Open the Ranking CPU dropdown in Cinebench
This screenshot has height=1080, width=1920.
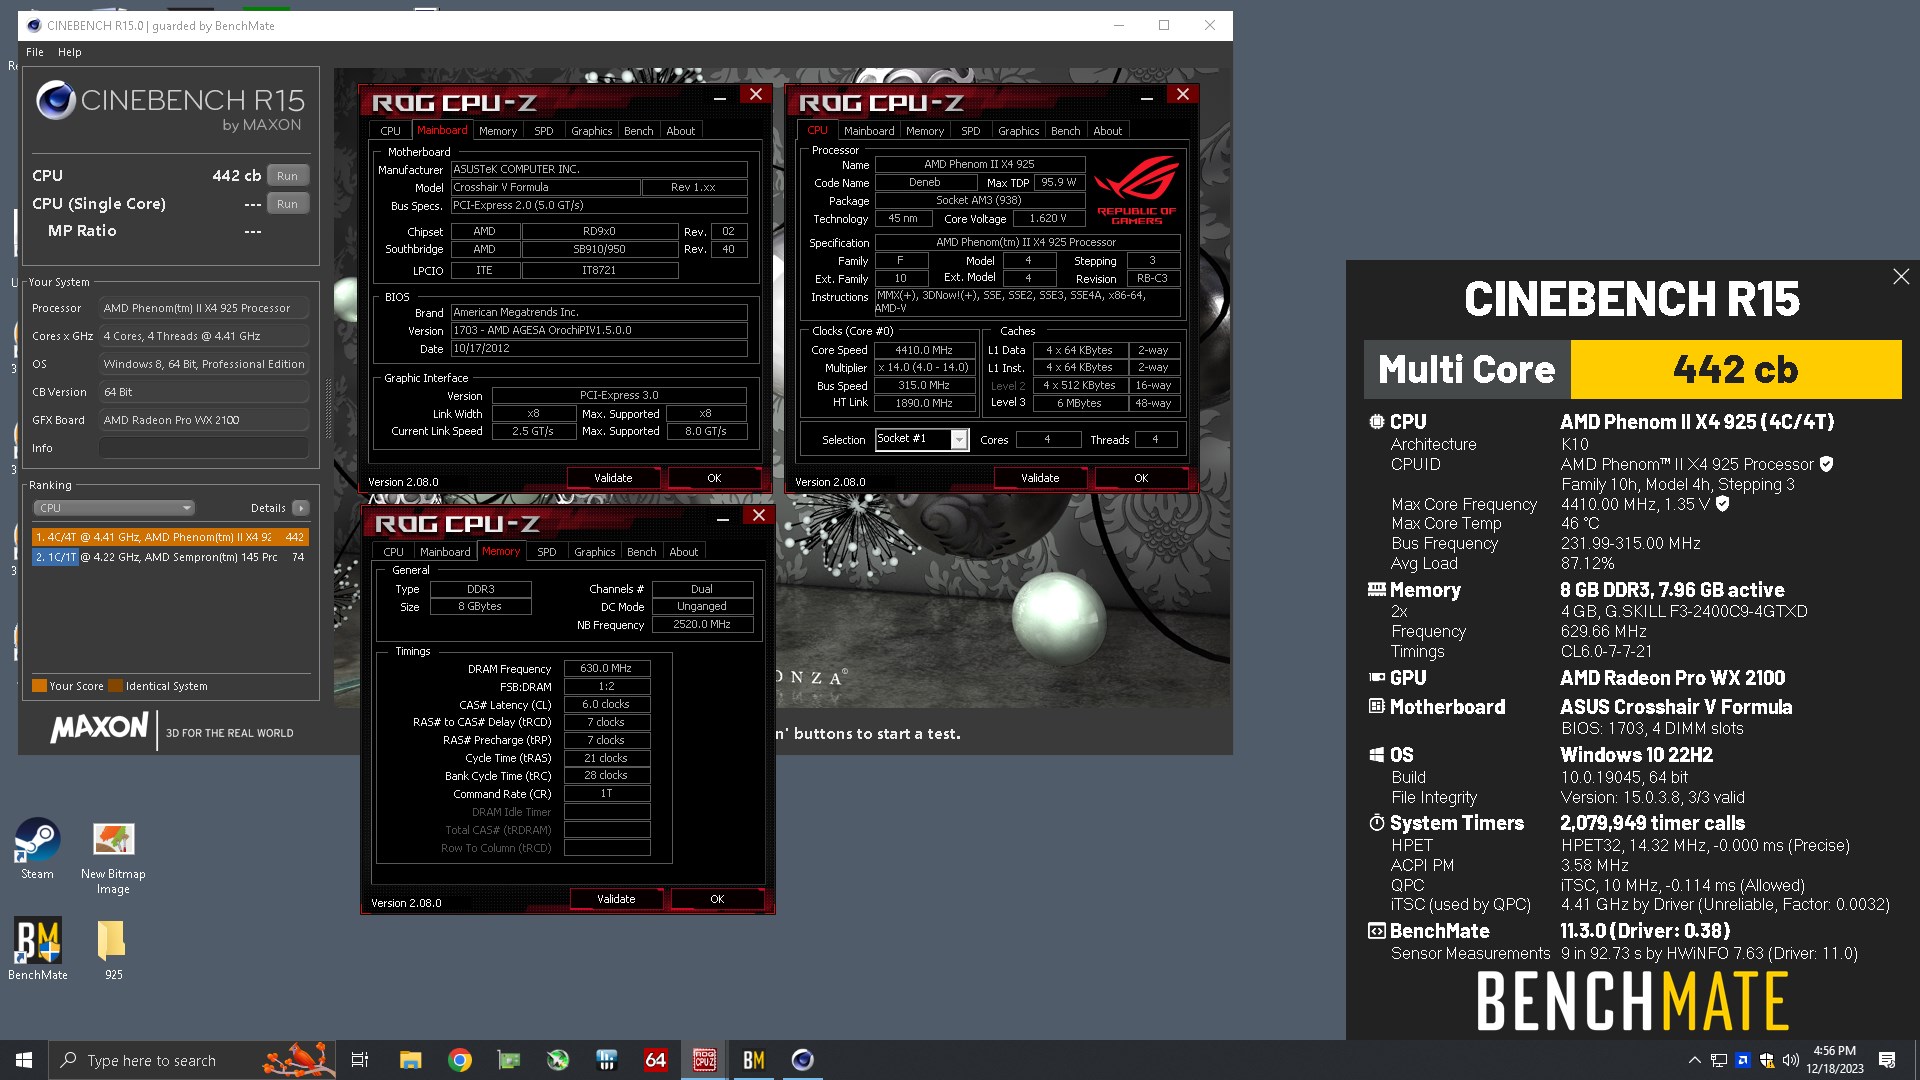pos(114,508)
